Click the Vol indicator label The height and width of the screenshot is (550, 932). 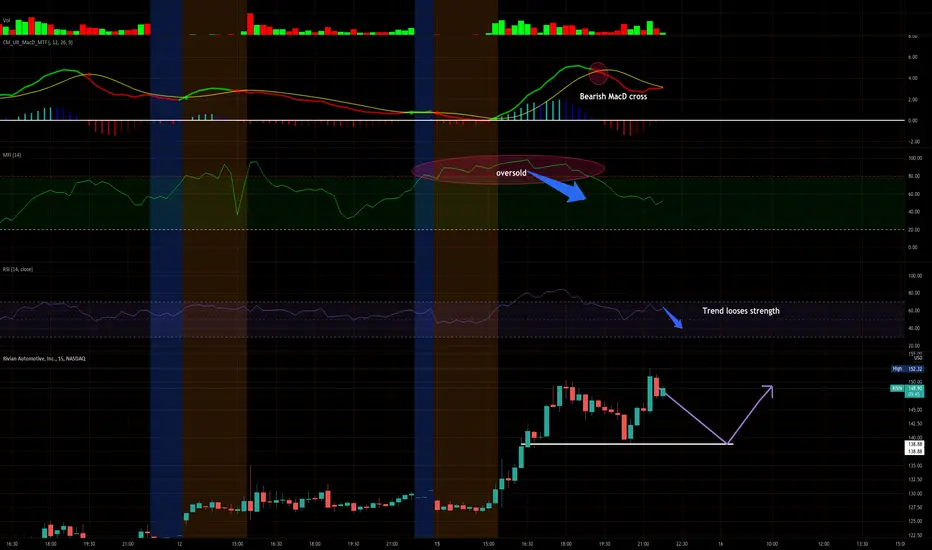[6, 20]
